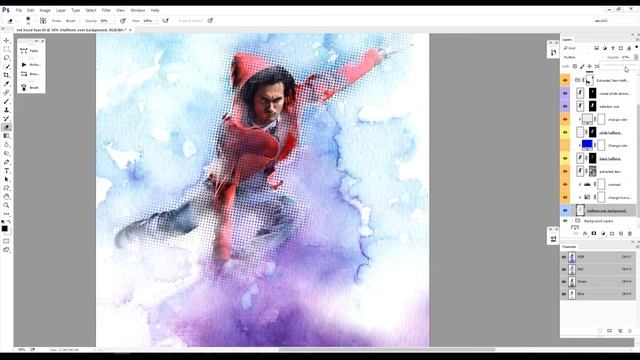Image resolution: width=640 pixels, height=360 pixels.
Task: Collapse the Extracted Item group
Action: pyautogui.click(x=573, y=80)
